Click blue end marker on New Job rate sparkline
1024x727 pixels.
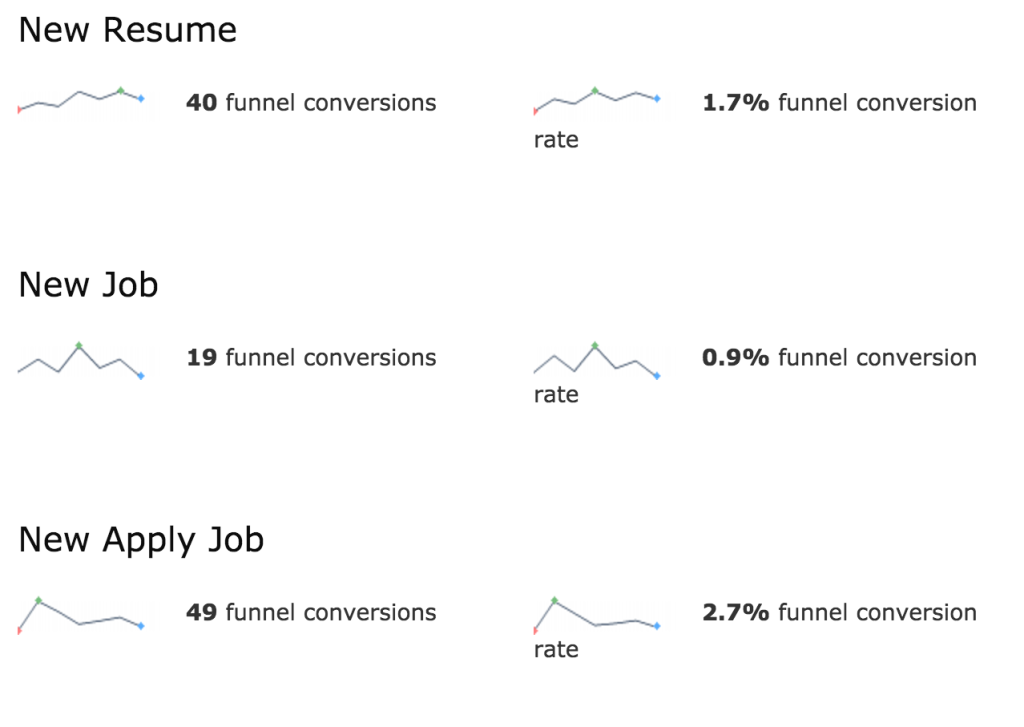point(657,375)
